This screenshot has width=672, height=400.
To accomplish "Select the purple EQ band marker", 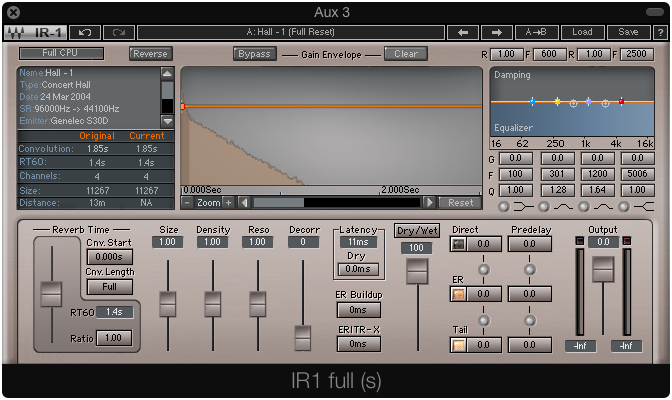I will click(588, 102).
